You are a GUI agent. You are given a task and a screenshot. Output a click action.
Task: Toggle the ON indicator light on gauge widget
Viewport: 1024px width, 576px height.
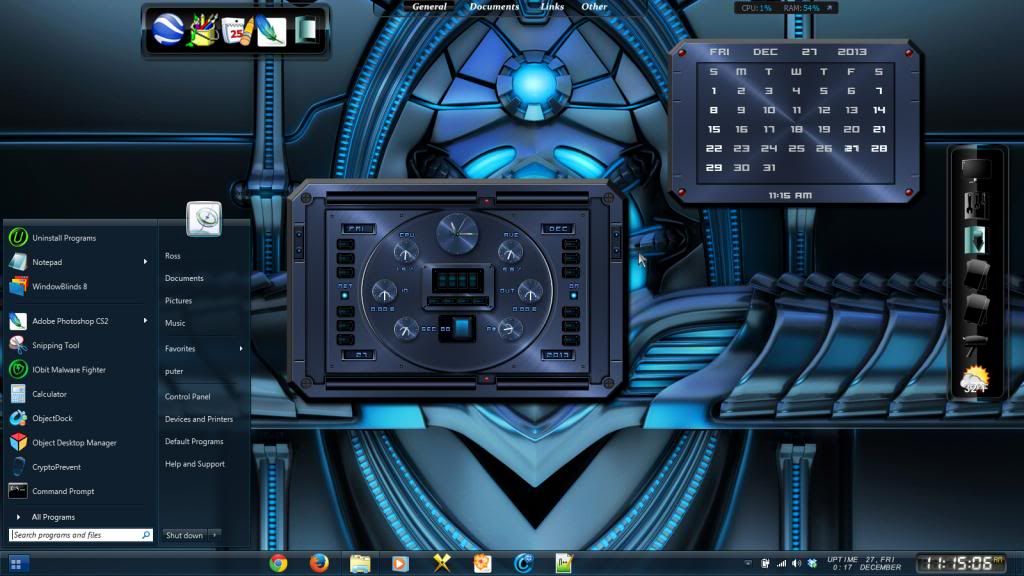(x=573, y=296)
